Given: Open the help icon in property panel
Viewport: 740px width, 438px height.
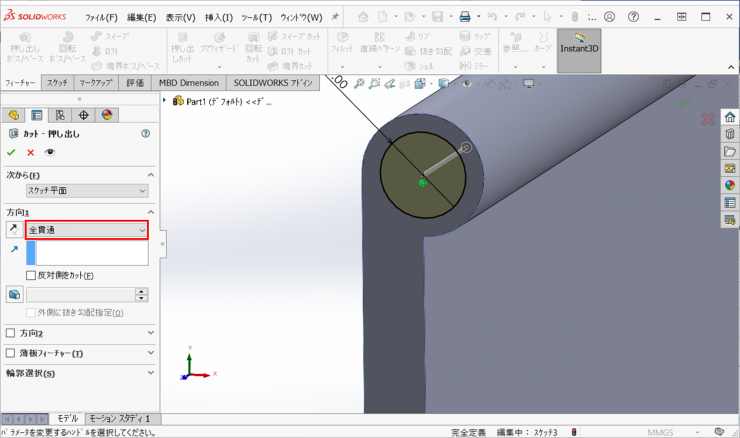Looking at the screenshot, I should tap(146, 133).
